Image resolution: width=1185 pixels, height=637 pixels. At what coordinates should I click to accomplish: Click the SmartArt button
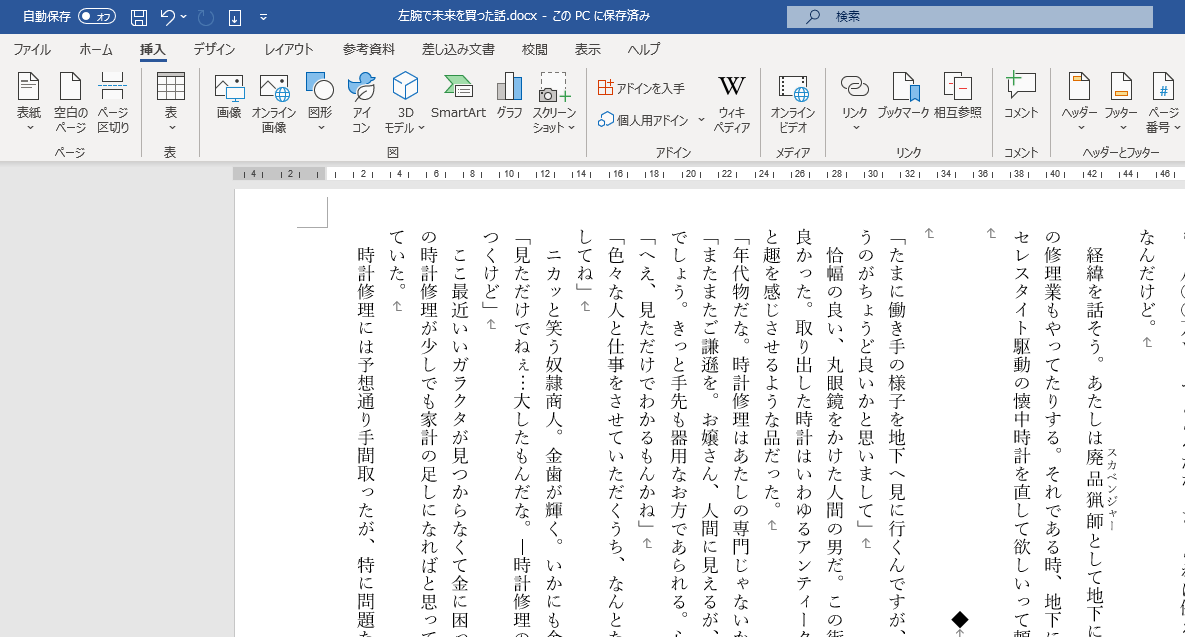(x=458, y=97)
